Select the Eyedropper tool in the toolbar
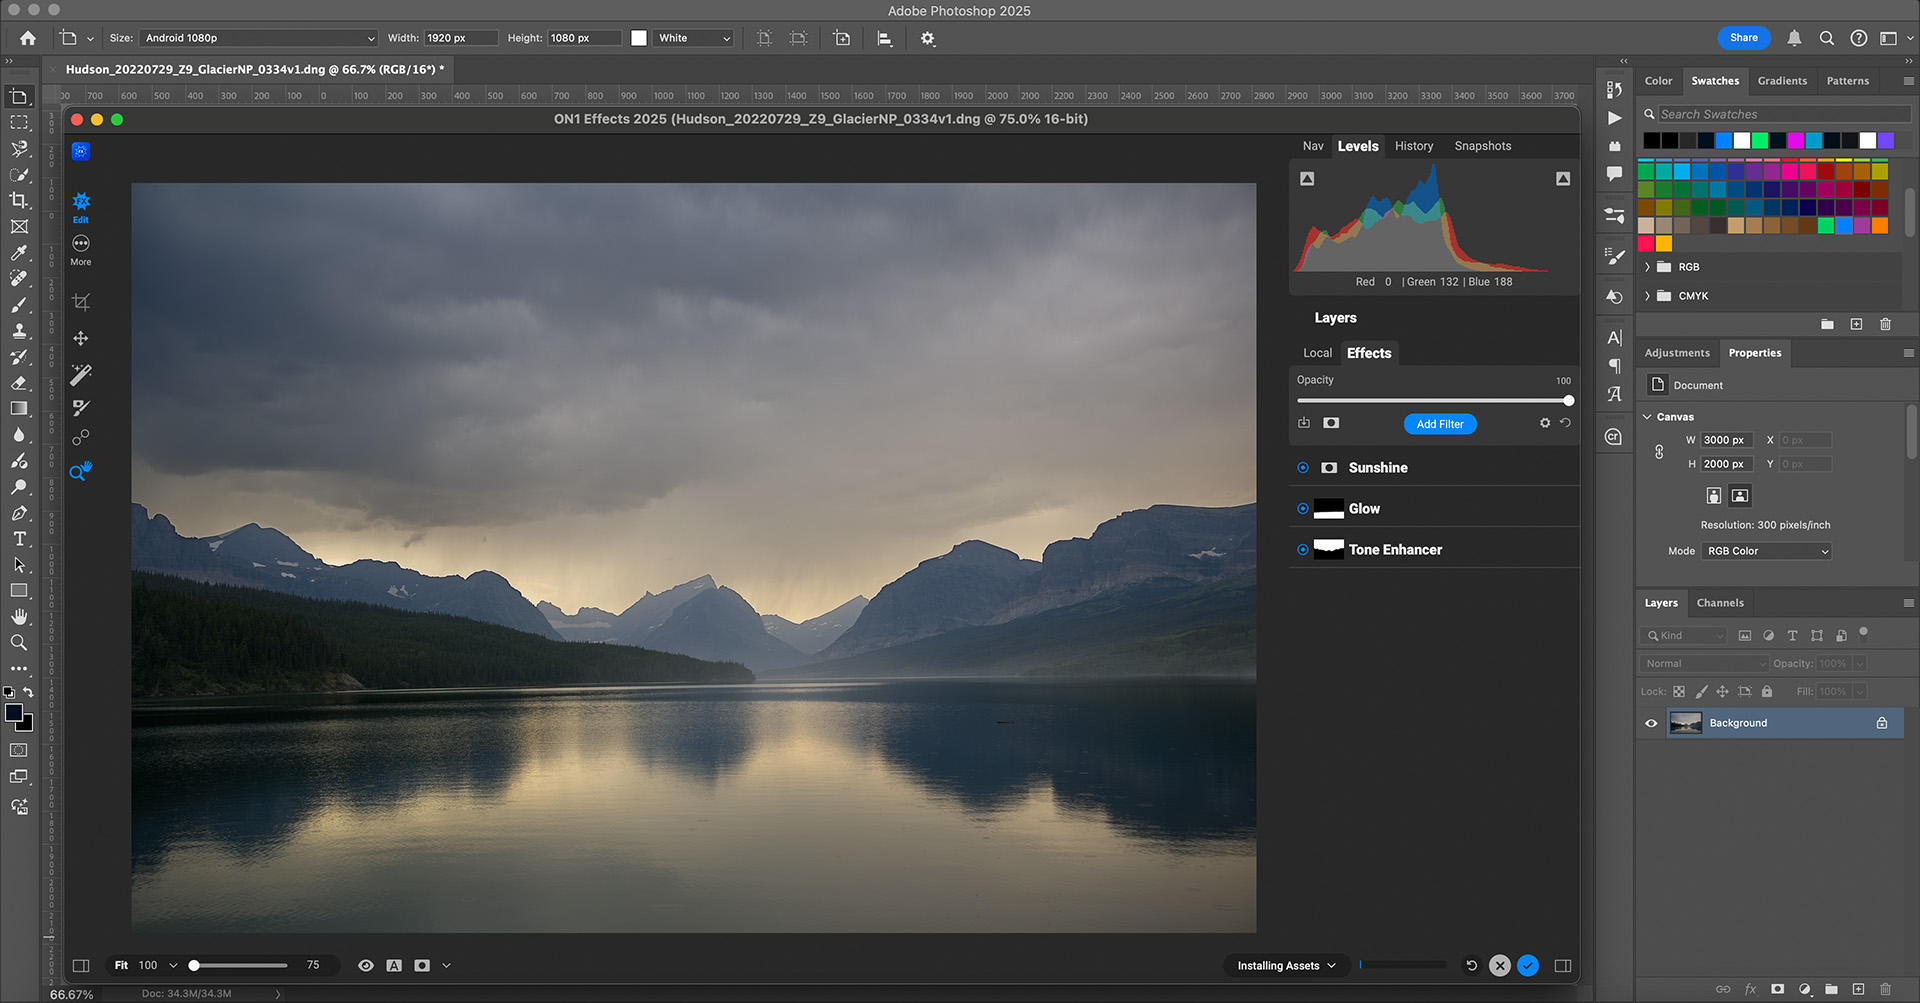The height and width of the screenshot is (1003, 1920). 19,253
